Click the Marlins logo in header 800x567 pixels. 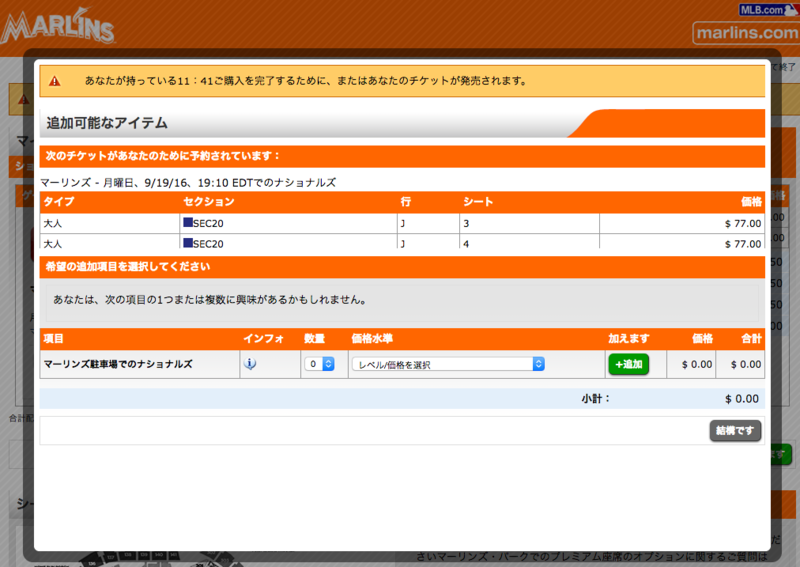(58, 27)
